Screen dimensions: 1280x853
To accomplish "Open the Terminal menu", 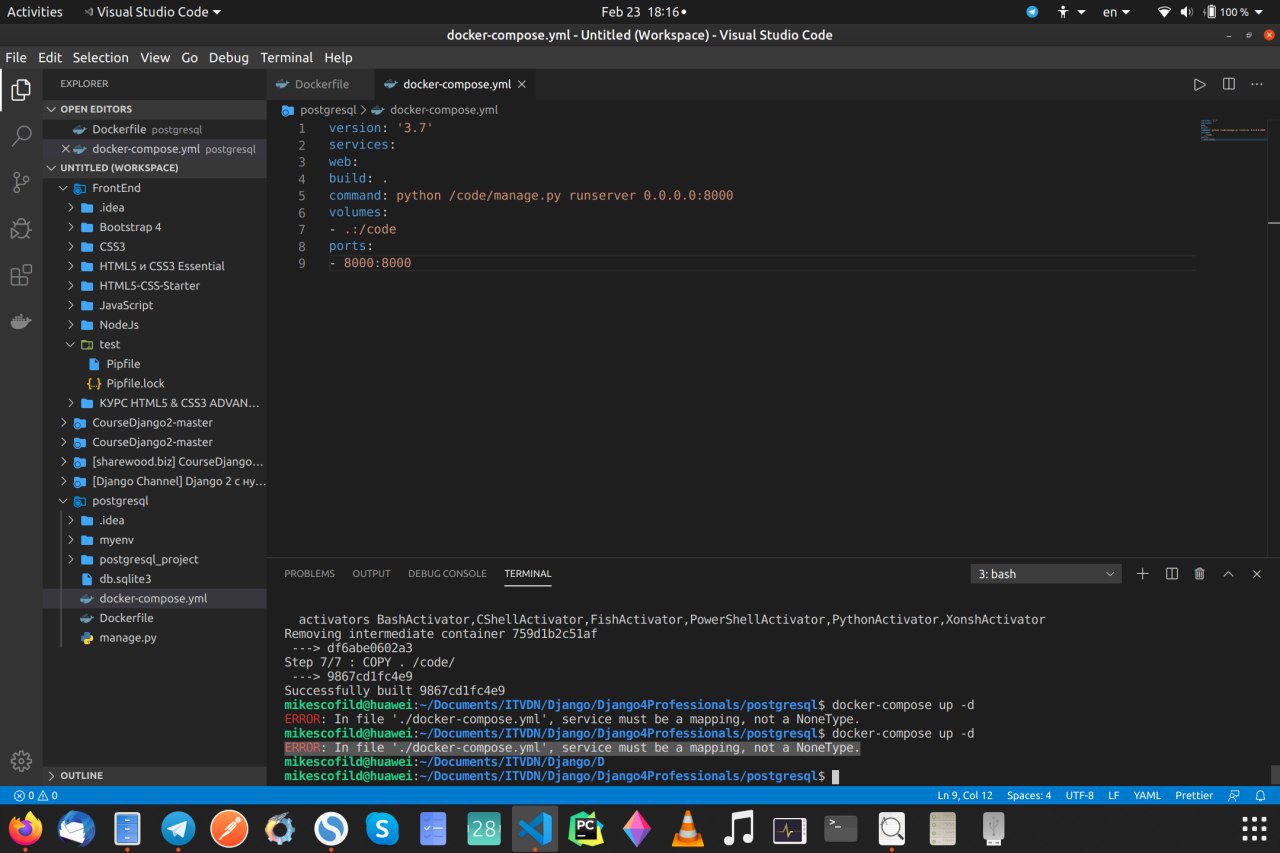I will (286, 57).
